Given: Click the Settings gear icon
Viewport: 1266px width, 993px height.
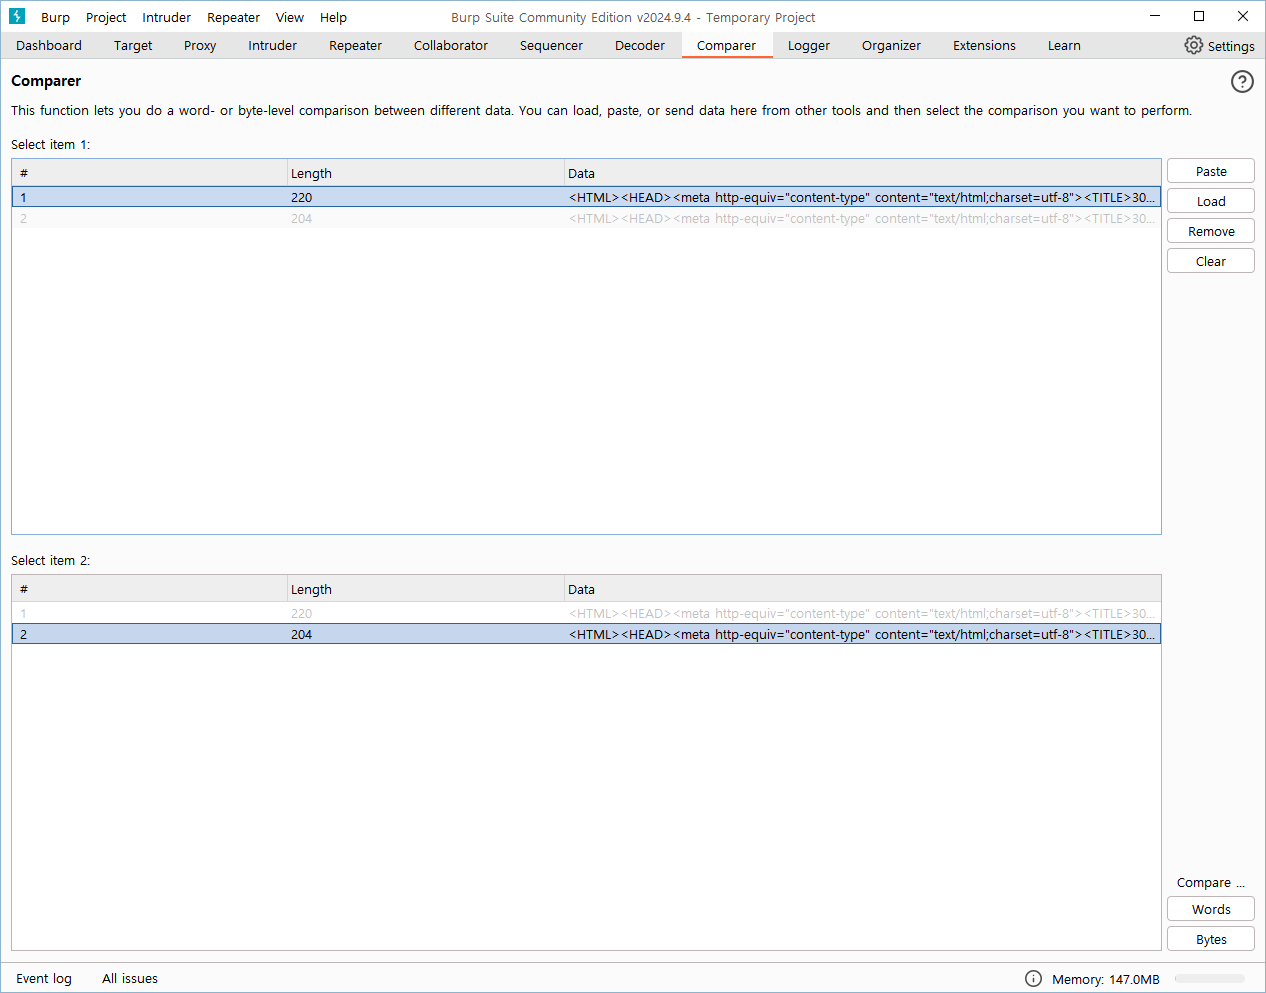Looking at the screenshot, I should 1193,45.
